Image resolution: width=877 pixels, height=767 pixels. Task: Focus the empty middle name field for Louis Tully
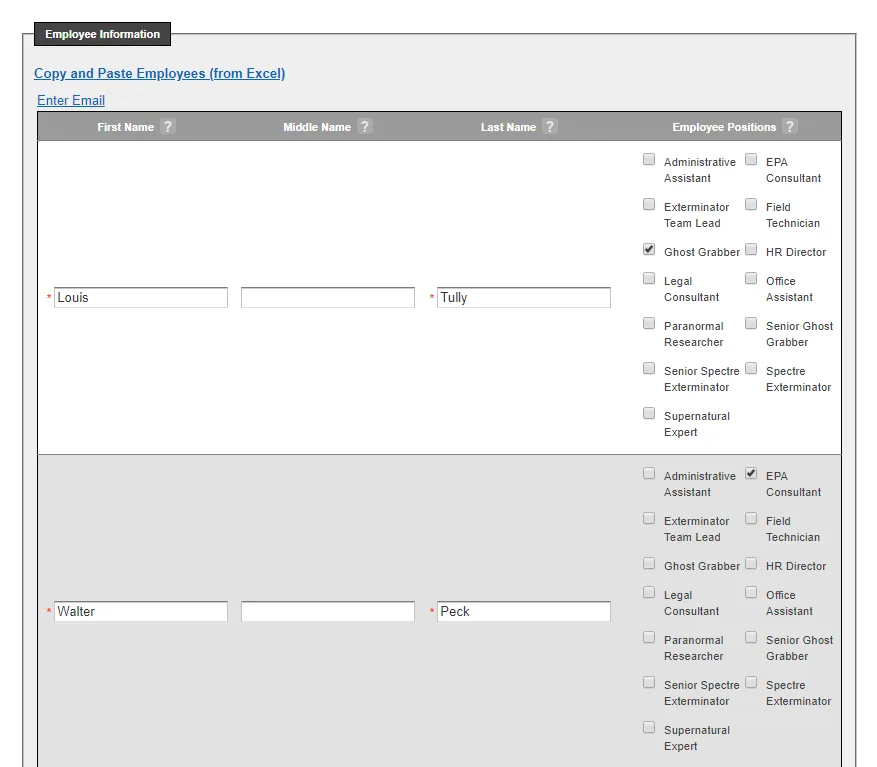tap(328, 298)
